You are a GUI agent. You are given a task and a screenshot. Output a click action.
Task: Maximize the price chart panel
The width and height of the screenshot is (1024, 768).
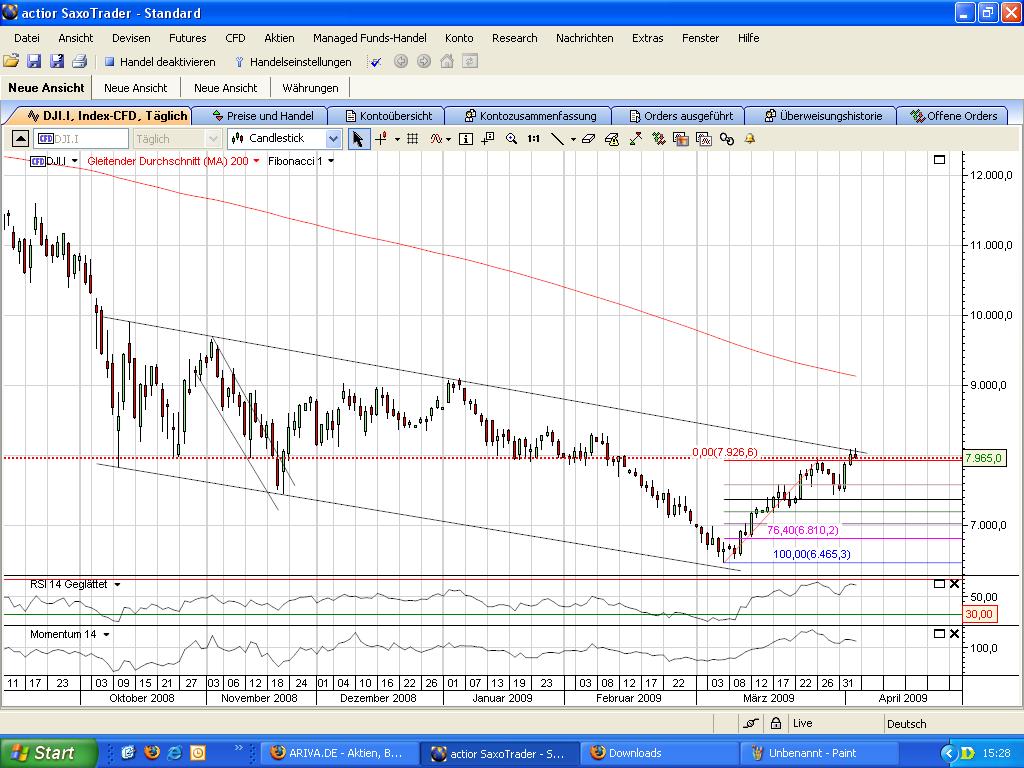[940, 159]
